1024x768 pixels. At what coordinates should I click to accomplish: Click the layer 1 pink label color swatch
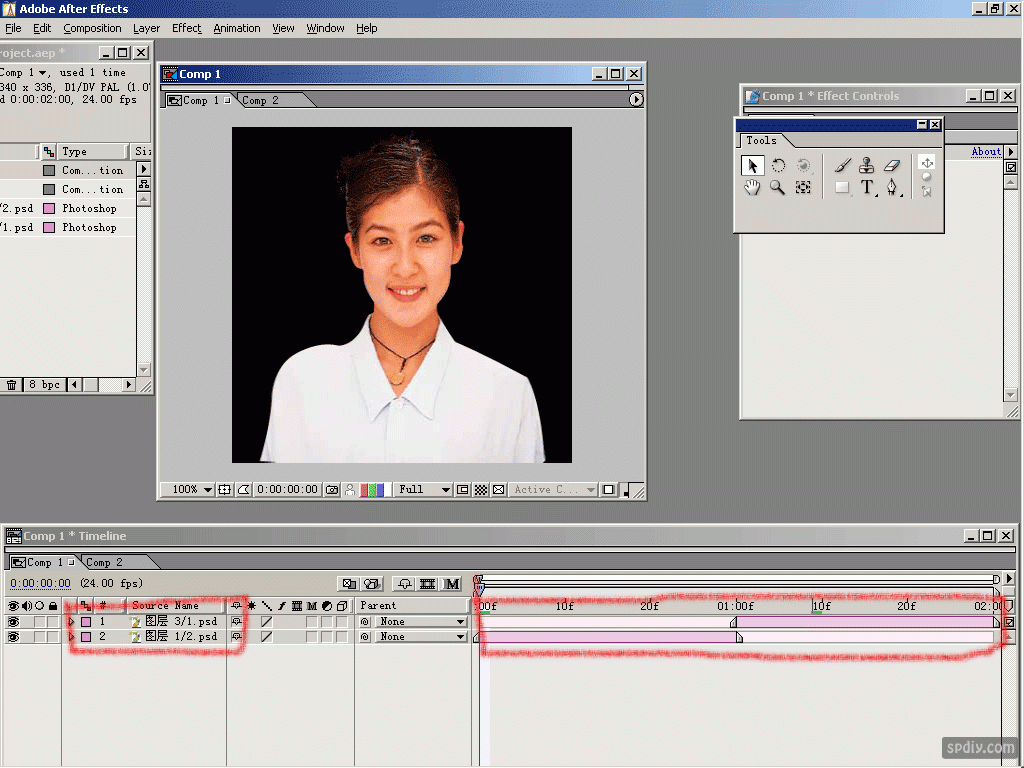tap(85, 622)
